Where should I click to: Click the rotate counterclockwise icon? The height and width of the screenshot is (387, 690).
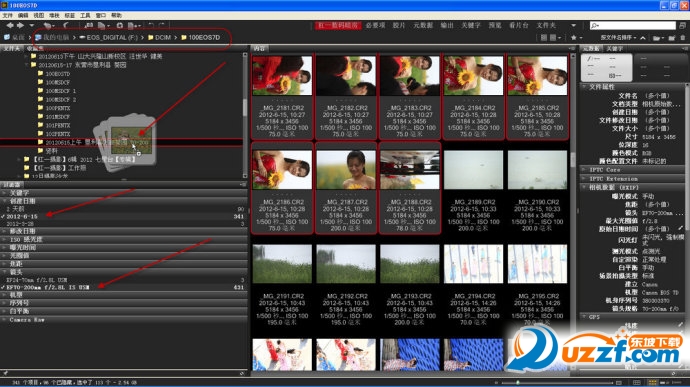point(150,26)
